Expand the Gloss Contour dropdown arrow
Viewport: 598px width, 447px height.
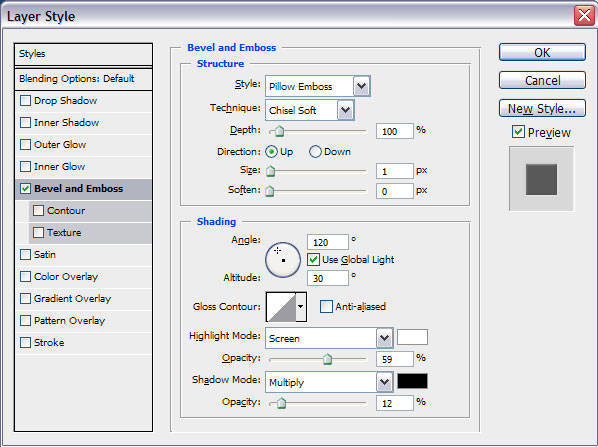point(301,307)
